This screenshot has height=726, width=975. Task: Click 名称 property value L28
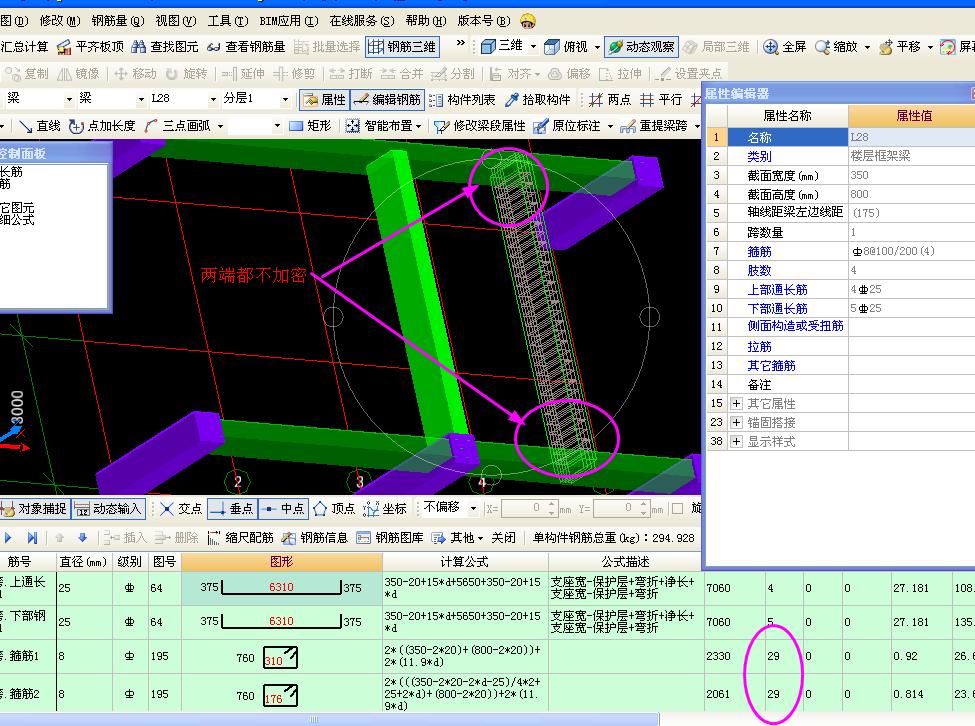(x=912, y=137)
